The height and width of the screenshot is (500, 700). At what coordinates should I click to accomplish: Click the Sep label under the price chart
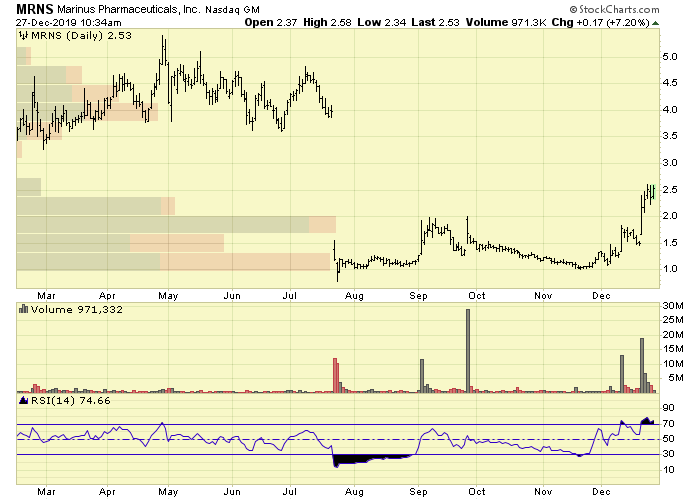(x=418, y=296)
